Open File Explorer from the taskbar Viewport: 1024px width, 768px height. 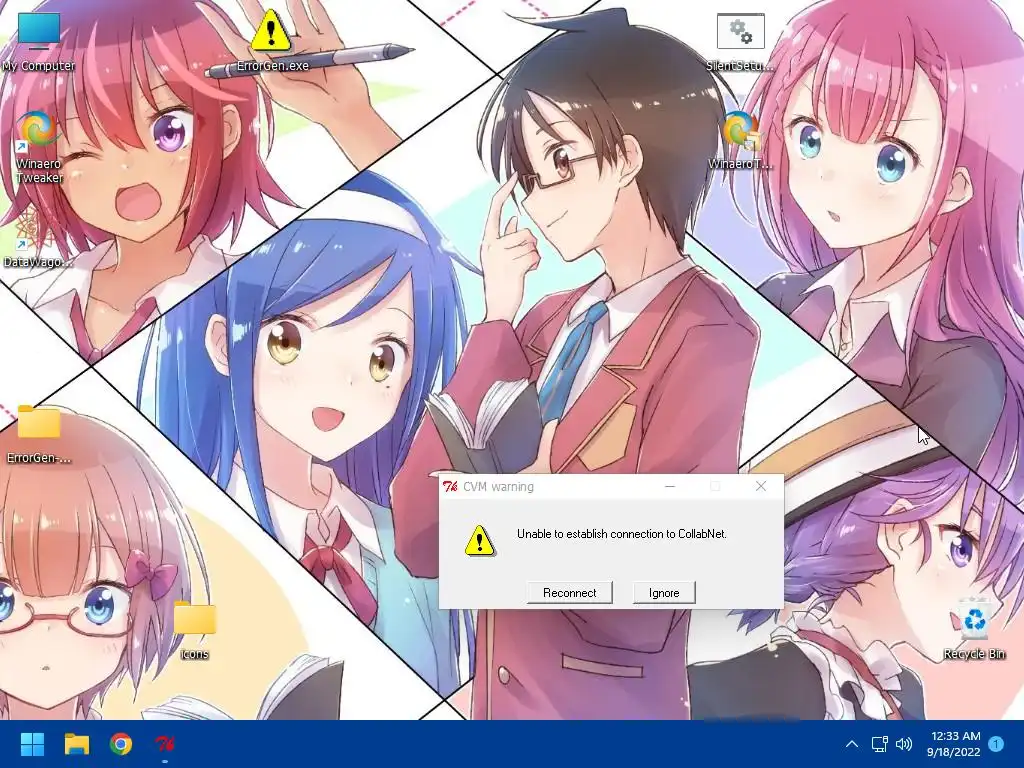(76, 744)
